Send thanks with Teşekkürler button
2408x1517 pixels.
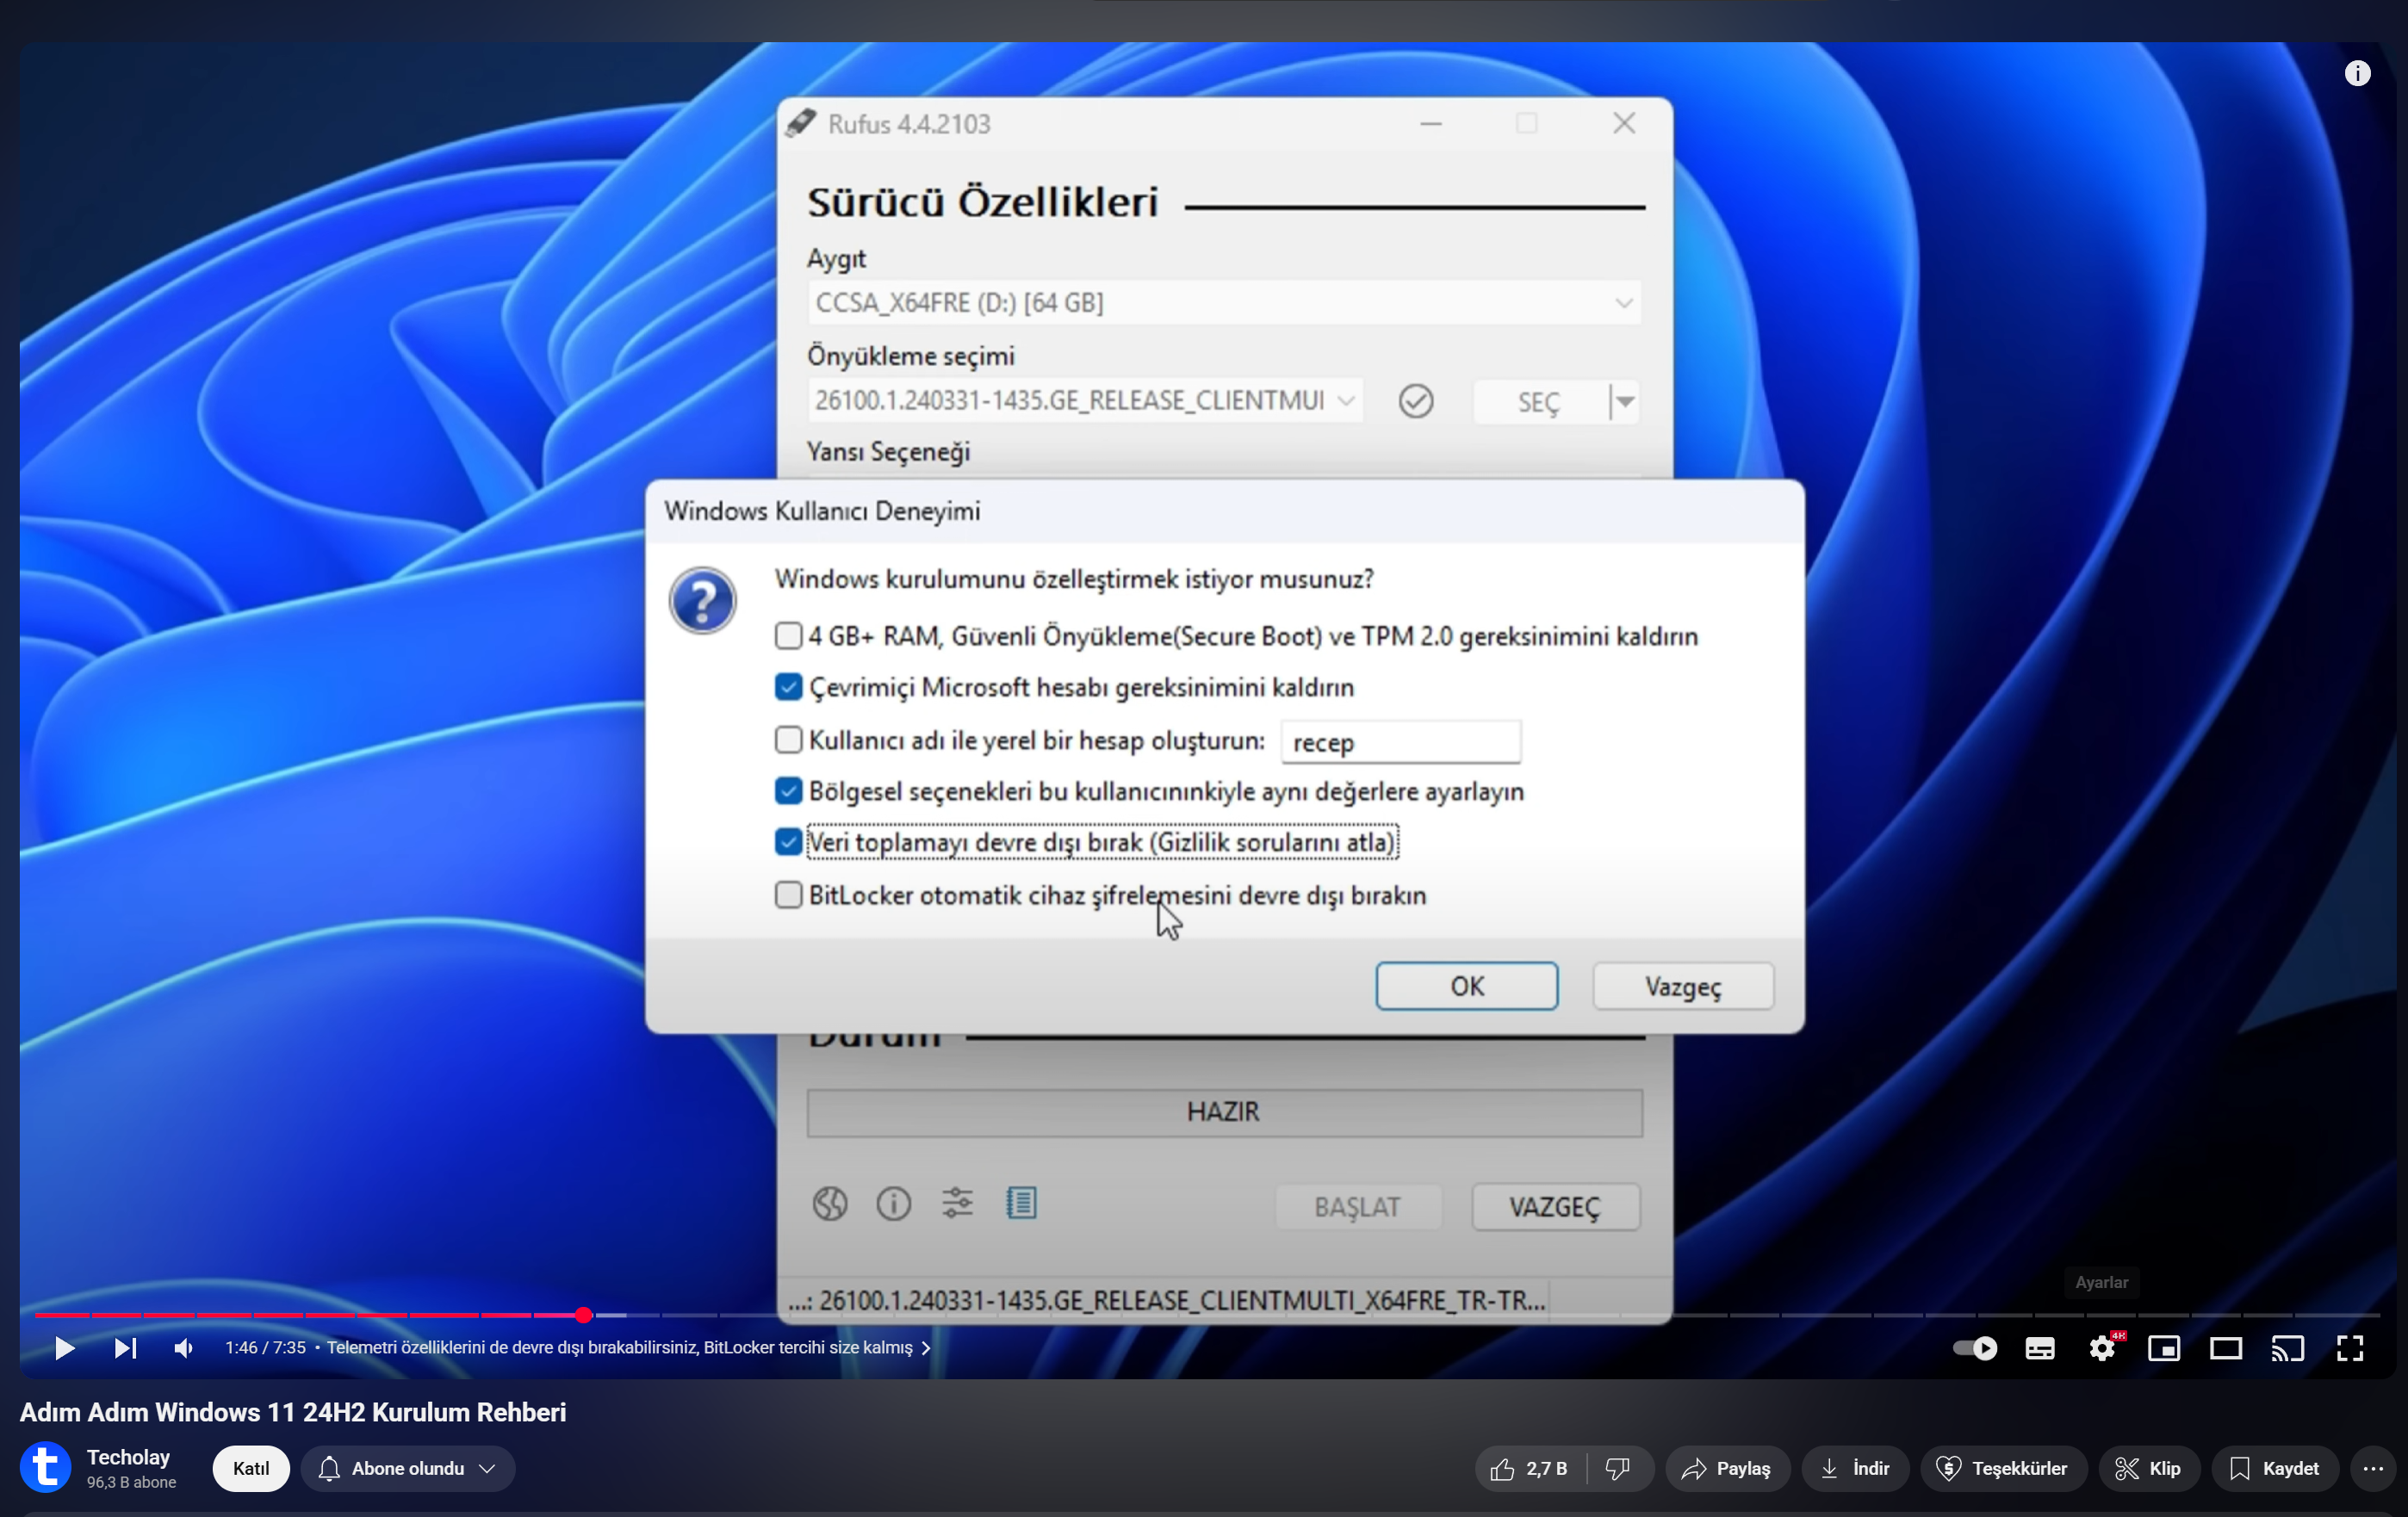click(2003, 1468)
